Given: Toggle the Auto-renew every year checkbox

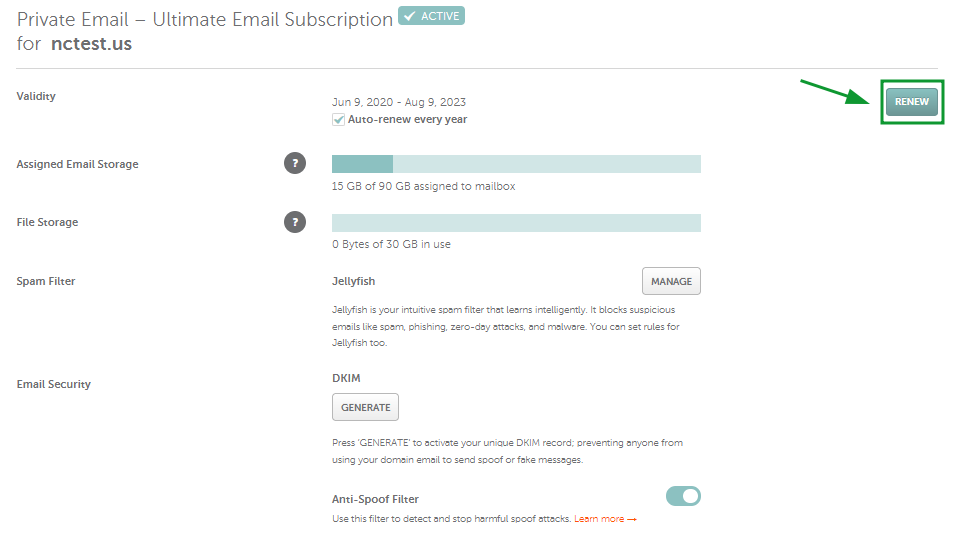Looking at the screenshot, I should click(x=338, y=120).
